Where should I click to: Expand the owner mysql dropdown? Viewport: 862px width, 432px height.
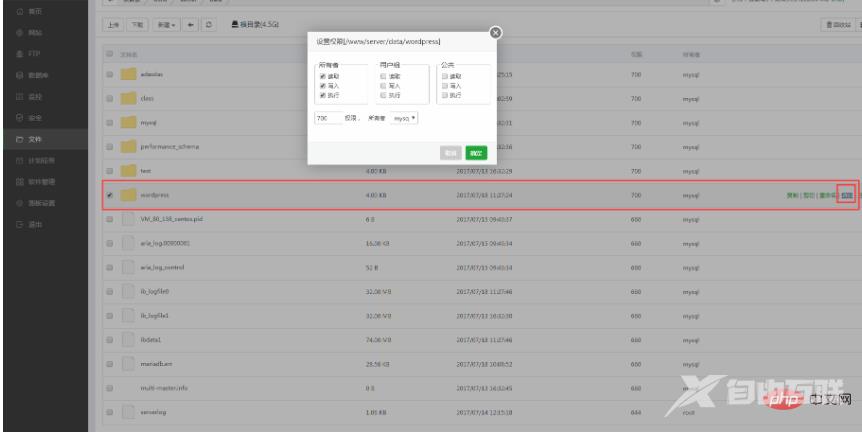point(405,118)
